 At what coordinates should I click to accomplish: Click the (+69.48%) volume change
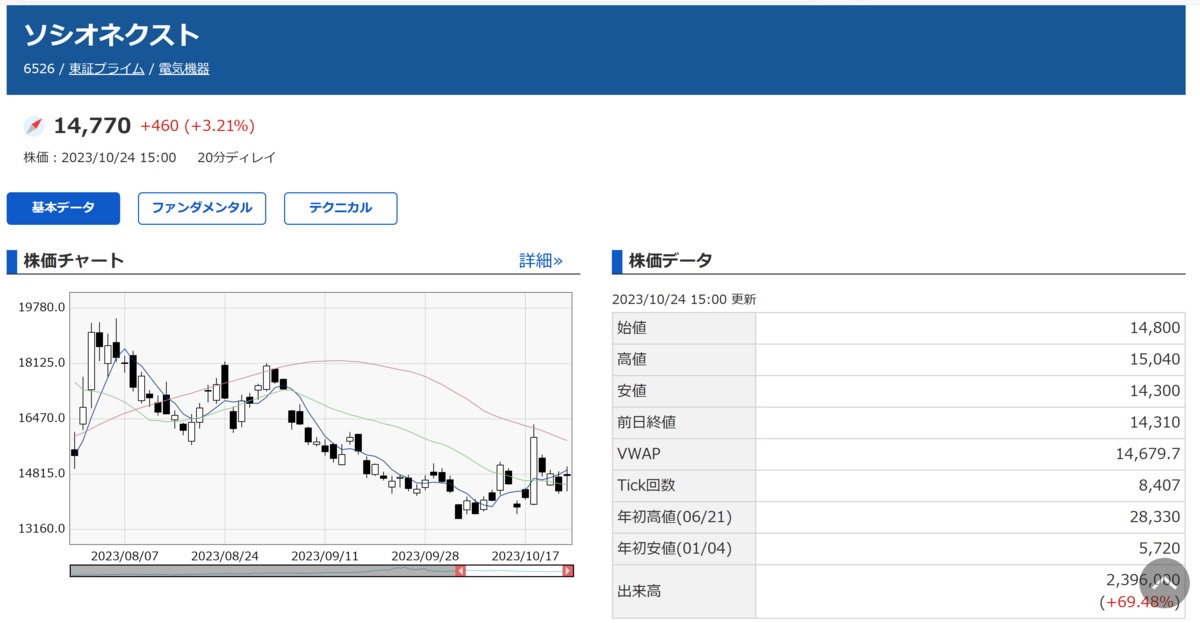1140,602
